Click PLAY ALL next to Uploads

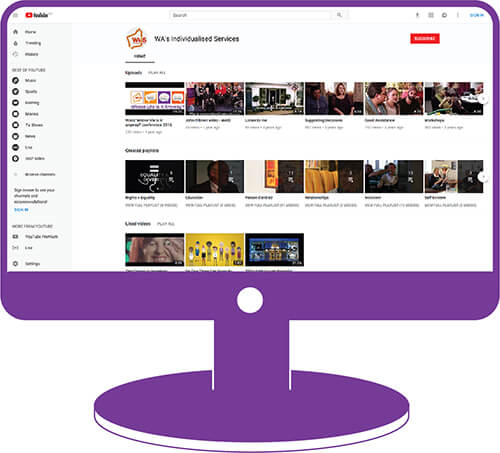point(157,73)
